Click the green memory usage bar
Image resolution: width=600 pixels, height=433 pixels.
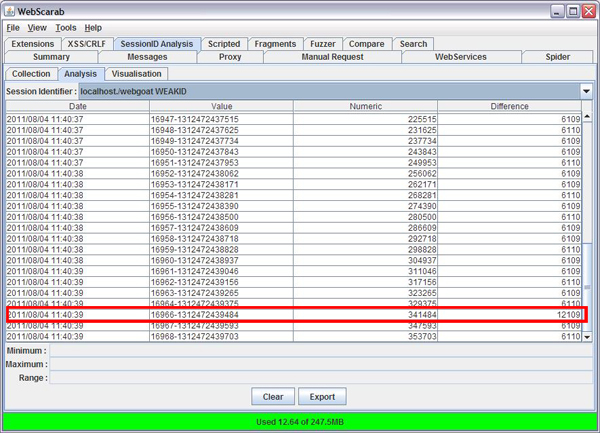pyautogui.click(x=300, y=421)
